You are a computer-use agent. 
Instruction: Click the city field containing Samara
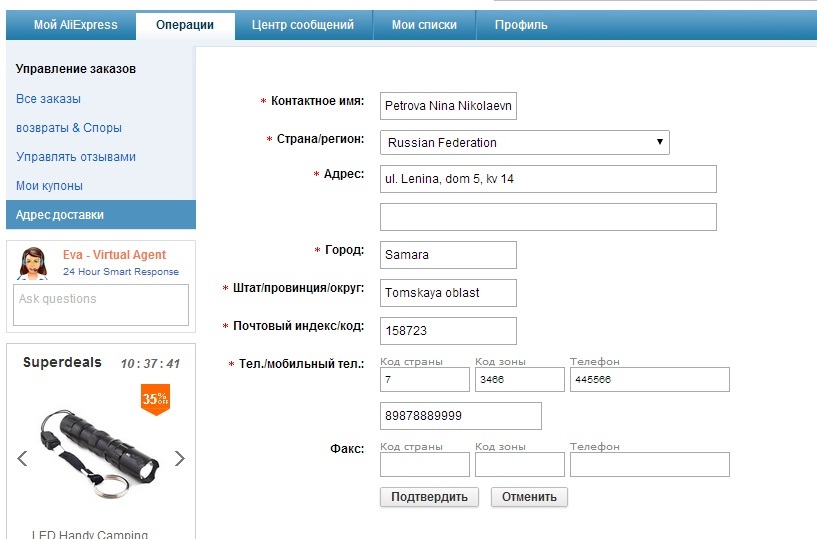448,255
